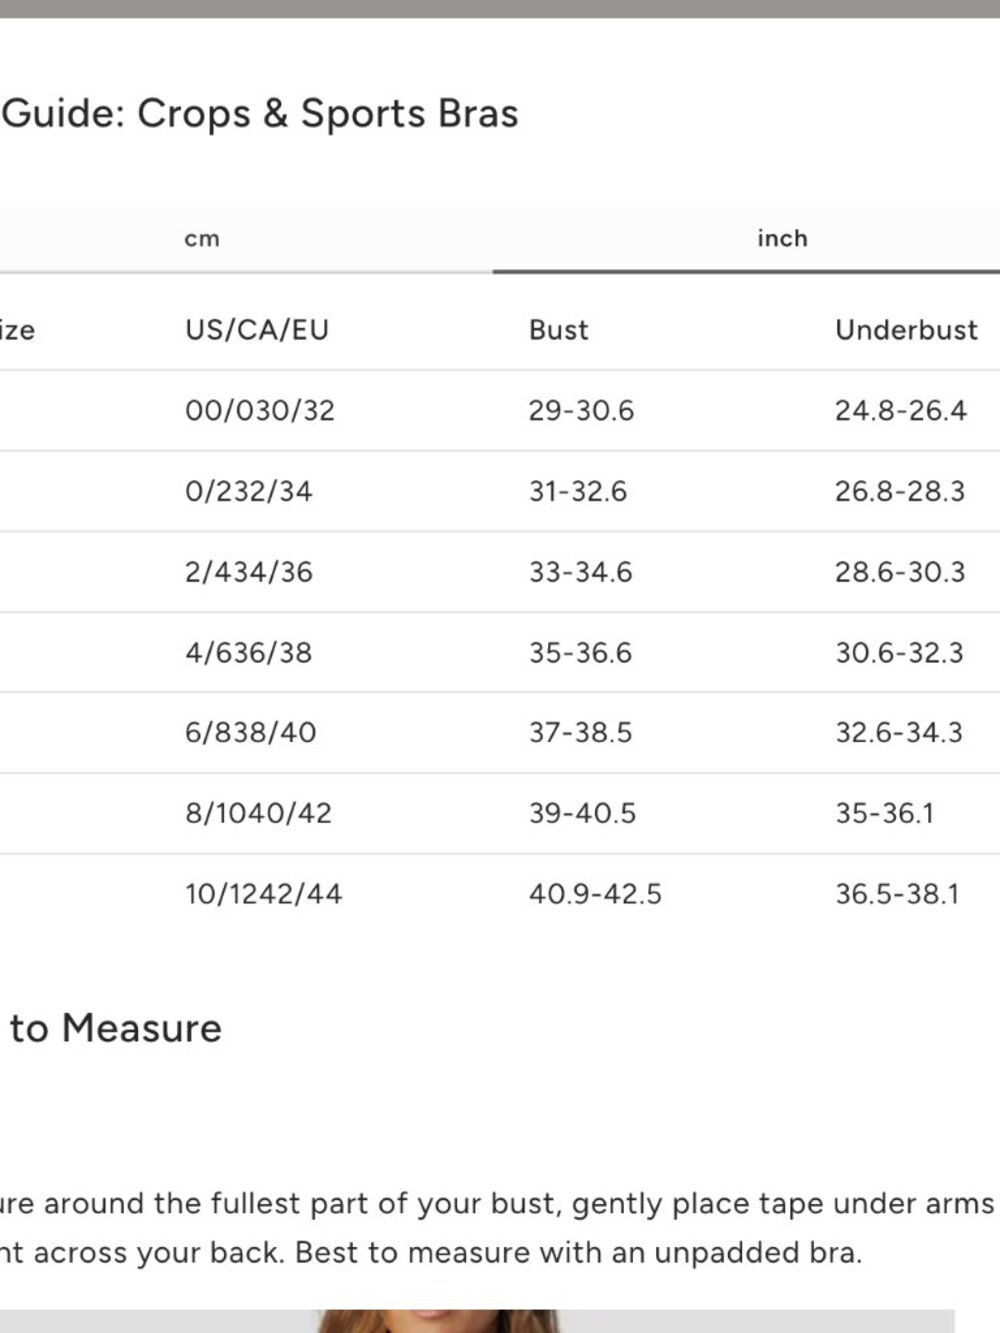1000x1333 pixels.
Task: Select the 0/232/34 size row
Action: (x=500, y=492)
